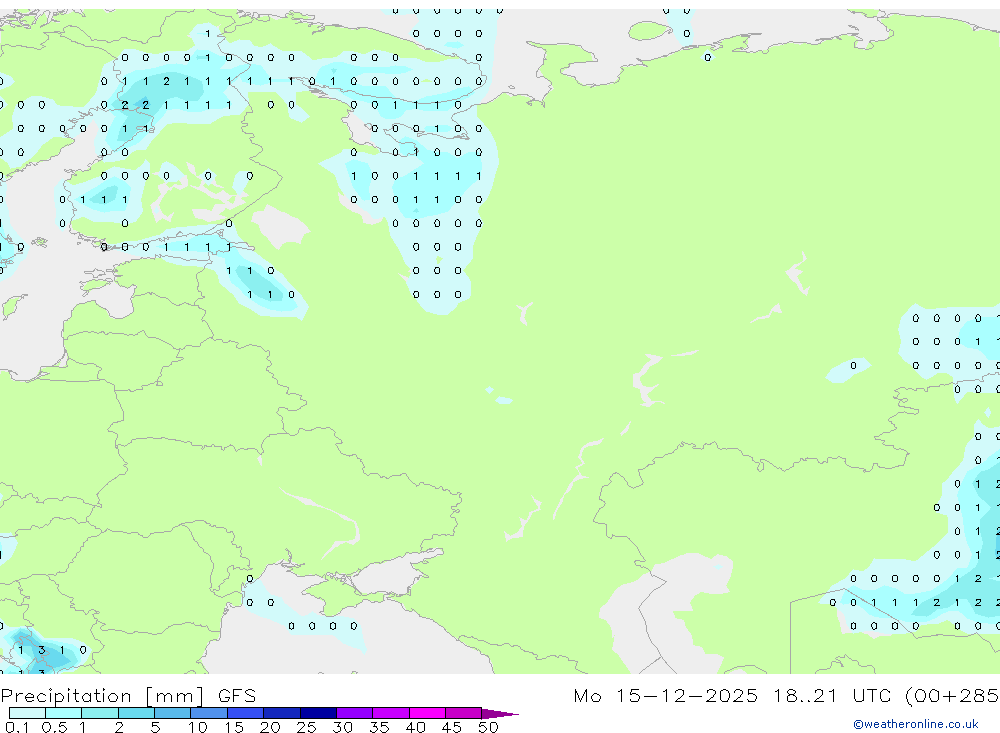Select the "UTC" label
1000x733 pixels.
[871, 696]
